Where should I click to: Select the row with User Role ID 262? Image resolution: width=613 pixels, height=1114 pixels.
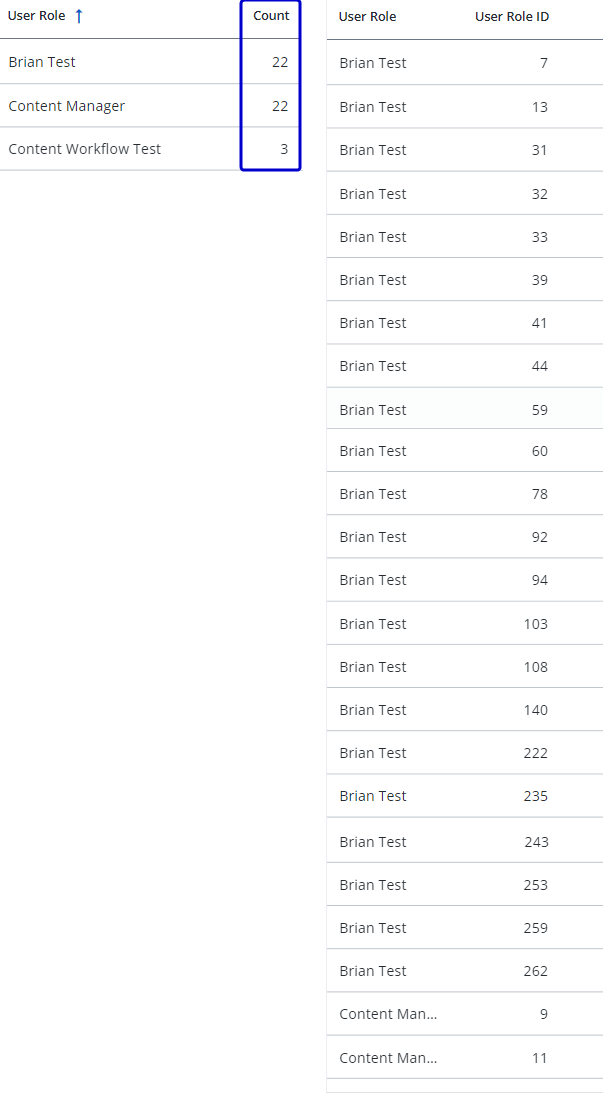point(465,970)
